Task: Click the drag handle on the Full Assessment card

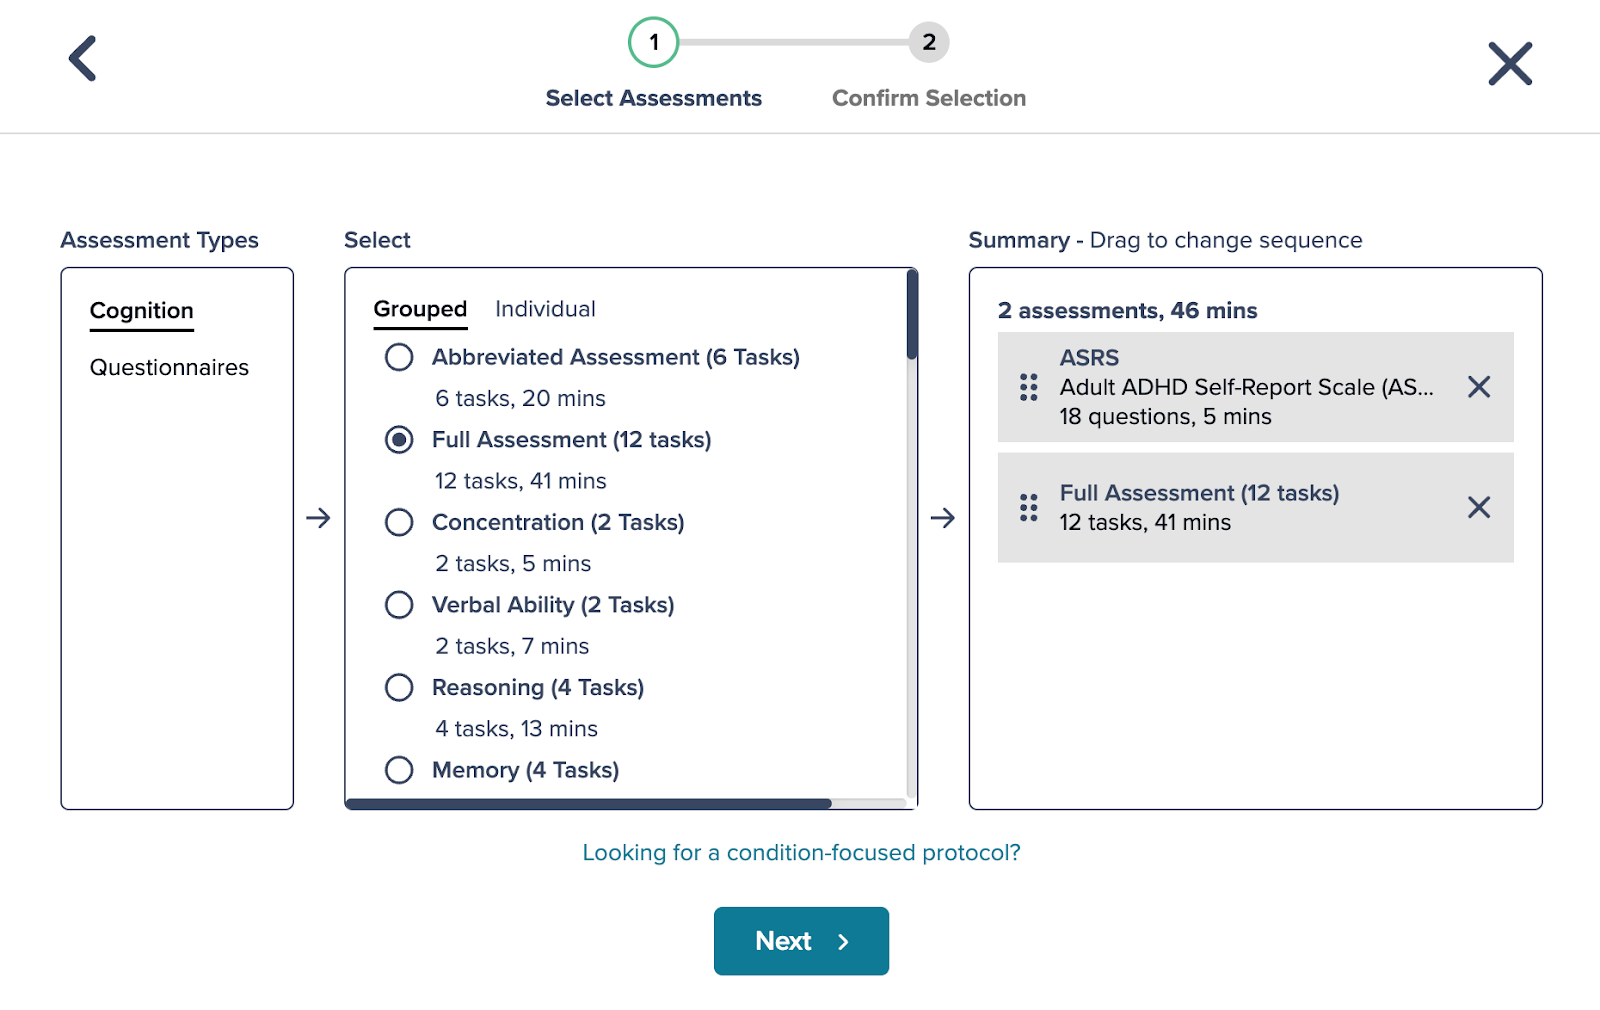Action: coord(1027,508)
